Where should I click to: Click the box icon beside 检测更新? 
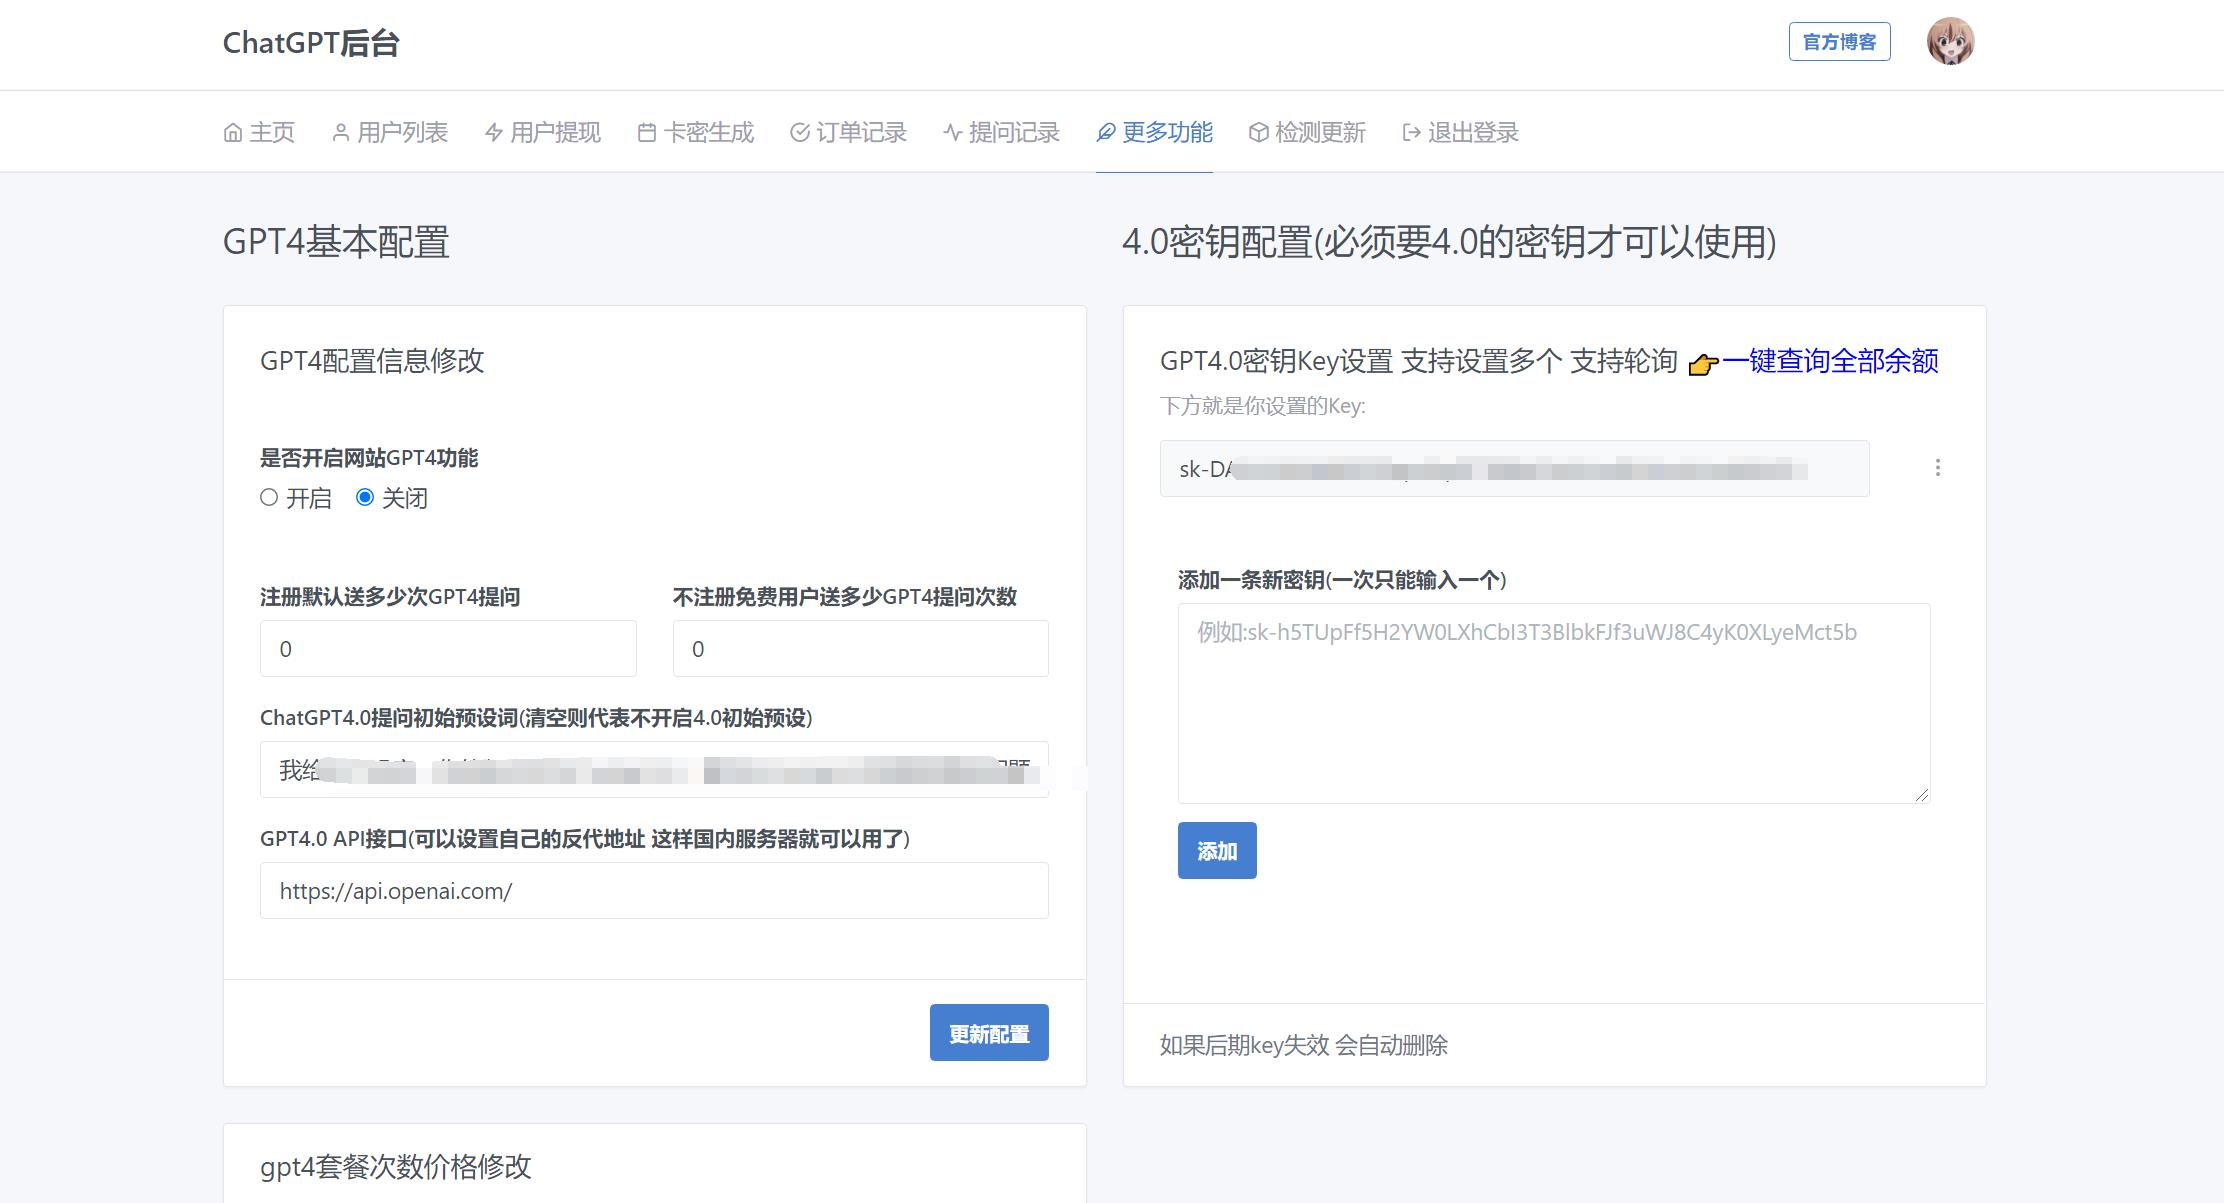(1258, 133)
